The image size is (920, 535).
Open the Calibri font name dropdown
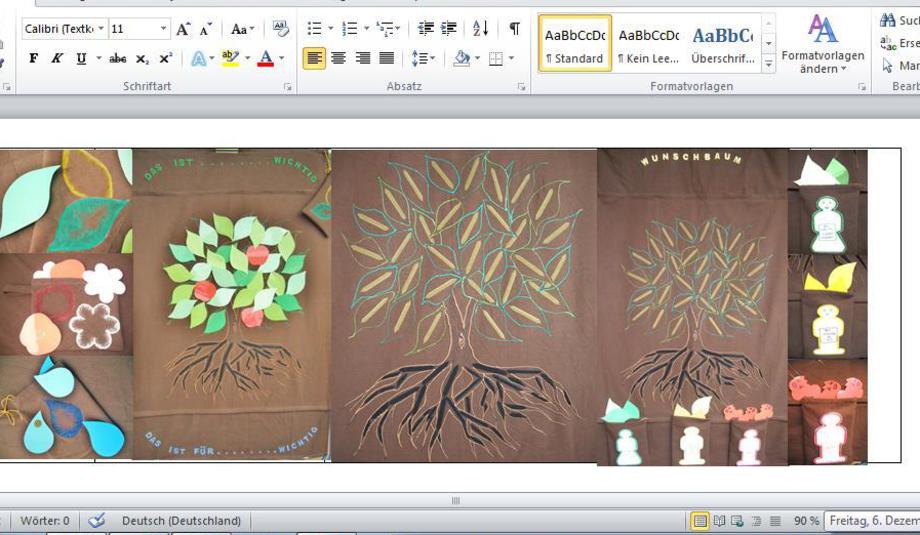[101, 29]
